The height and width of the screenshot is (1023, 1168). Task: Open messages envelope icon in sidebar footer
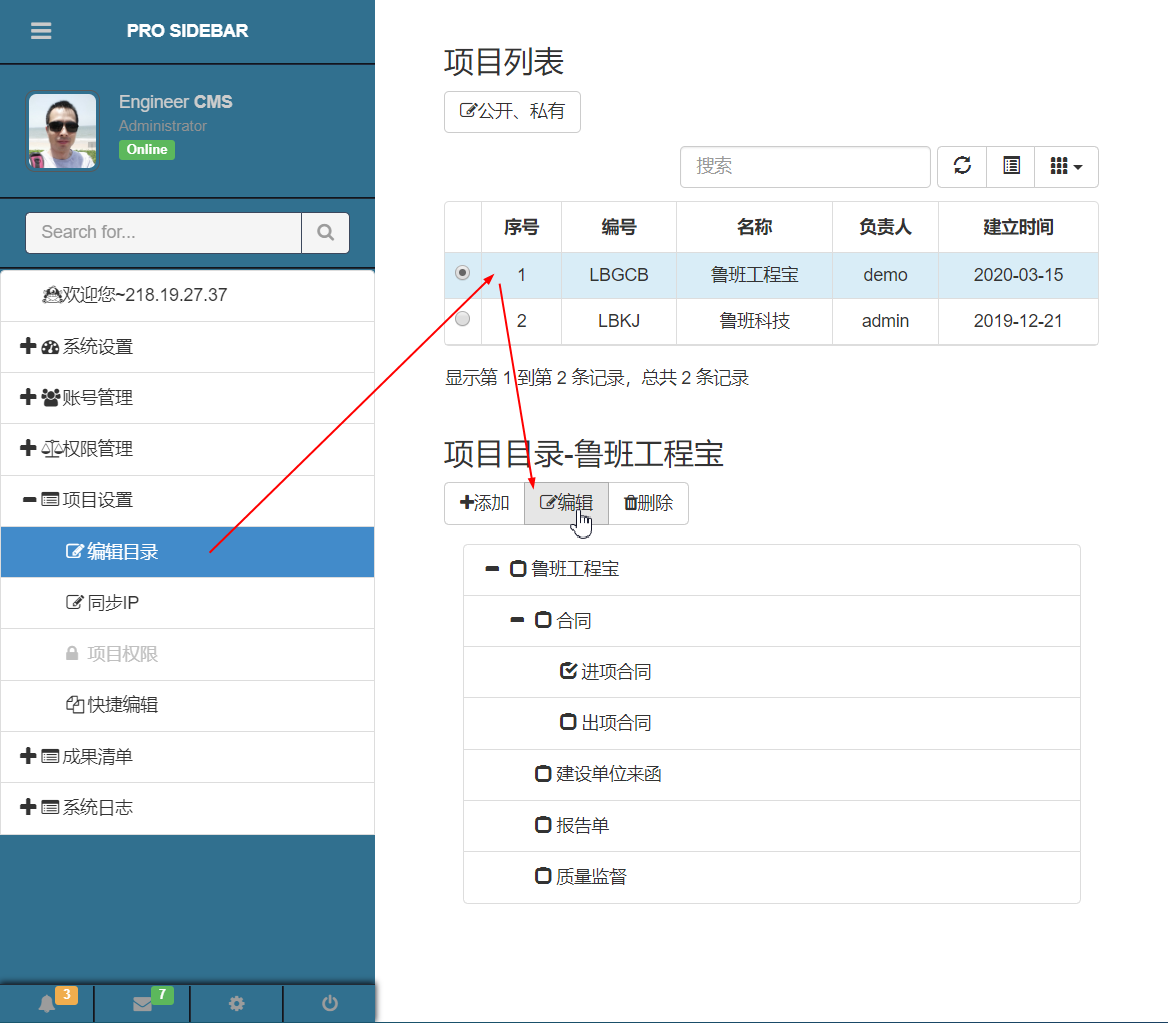coord(142,1004)
